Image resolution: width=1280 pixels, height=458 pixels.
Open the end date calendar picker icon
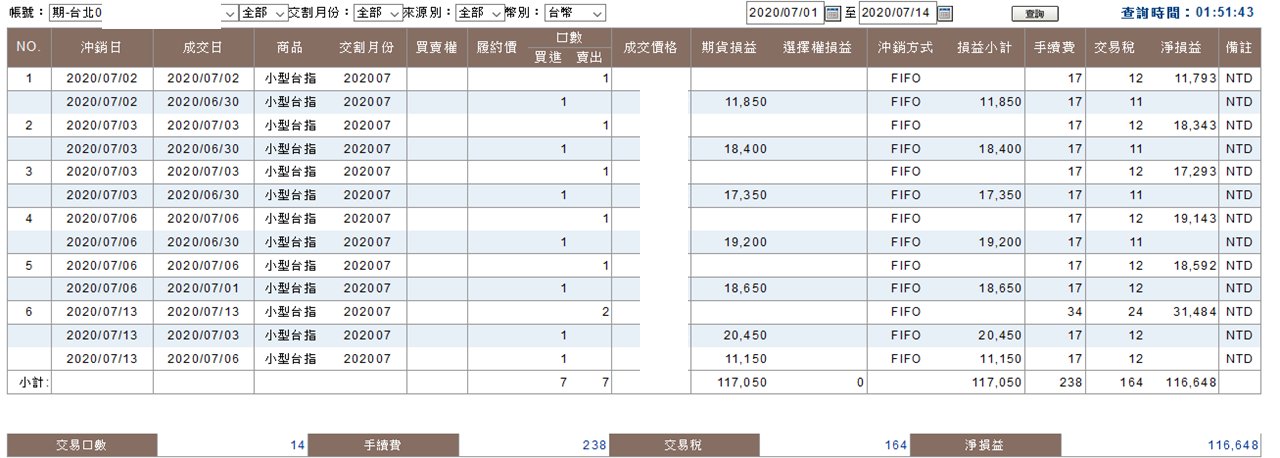tap(944, 13)
